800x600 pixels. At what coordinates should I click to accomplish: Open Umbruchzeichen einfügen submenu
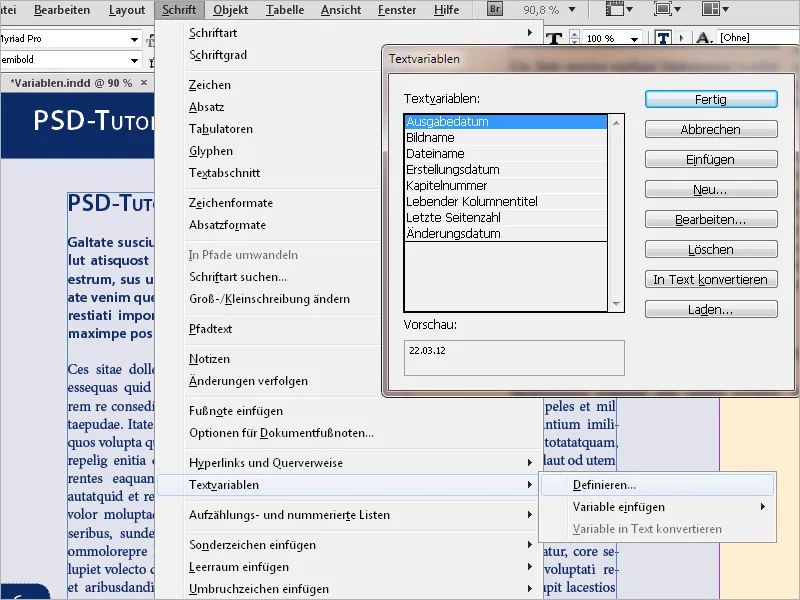pos(349,589)
